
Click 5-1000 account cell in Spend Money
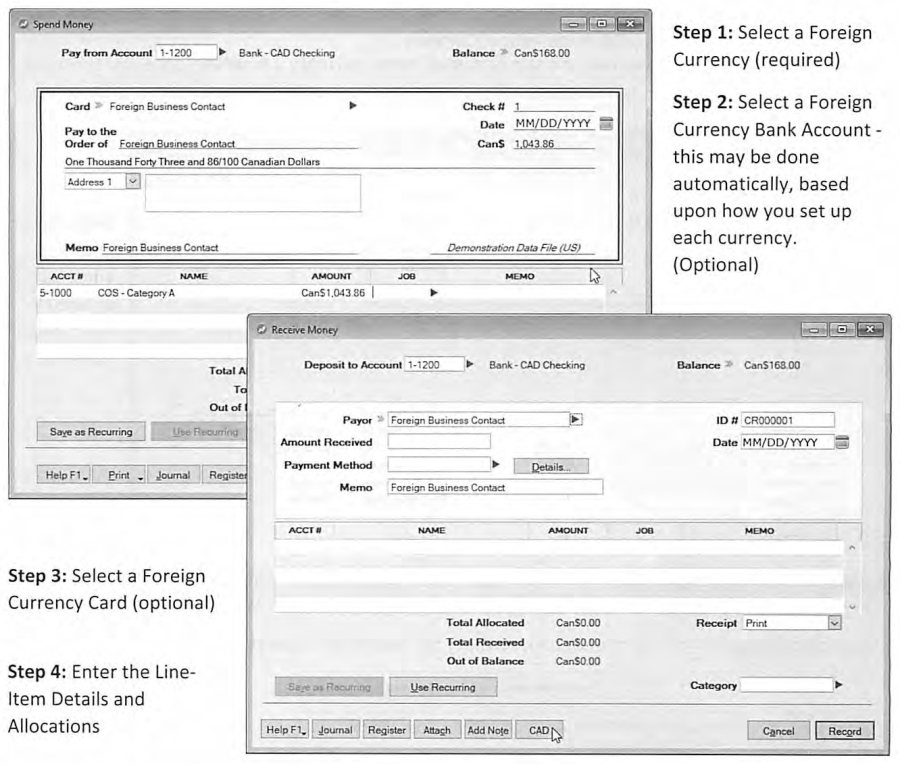pos(56,293)
